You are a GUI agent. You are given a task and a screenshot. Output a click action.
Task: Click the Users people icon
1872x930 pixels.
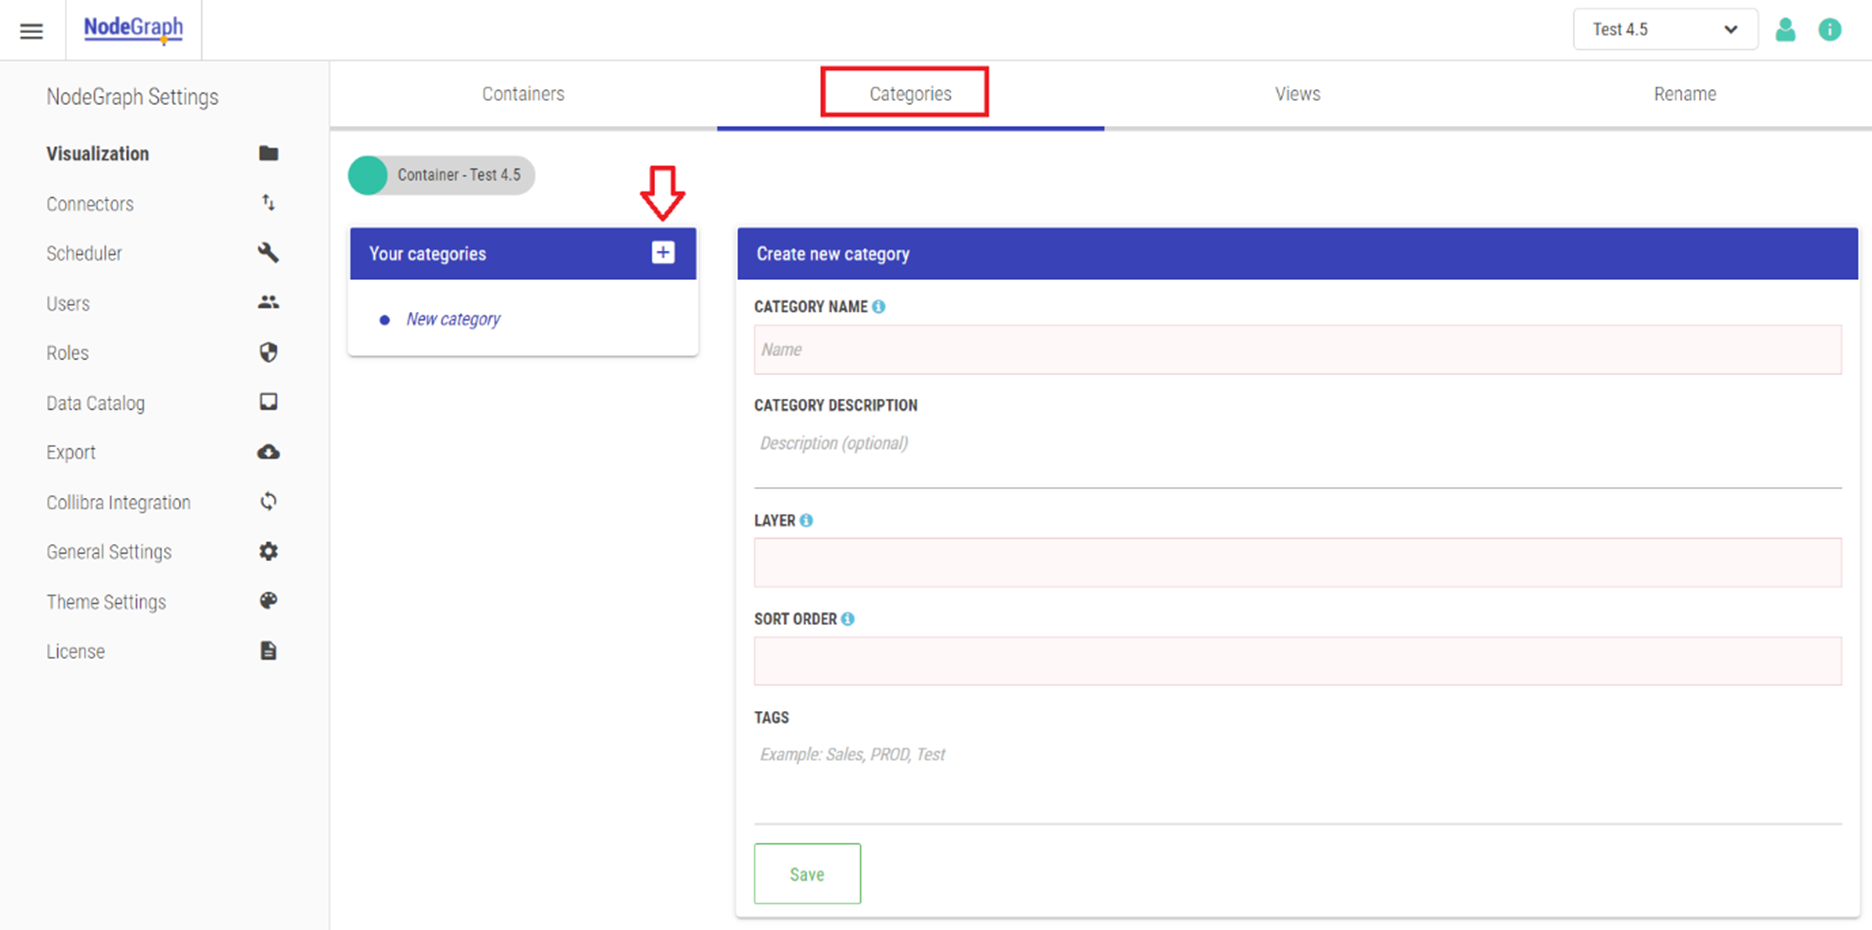tap(268, 302)
